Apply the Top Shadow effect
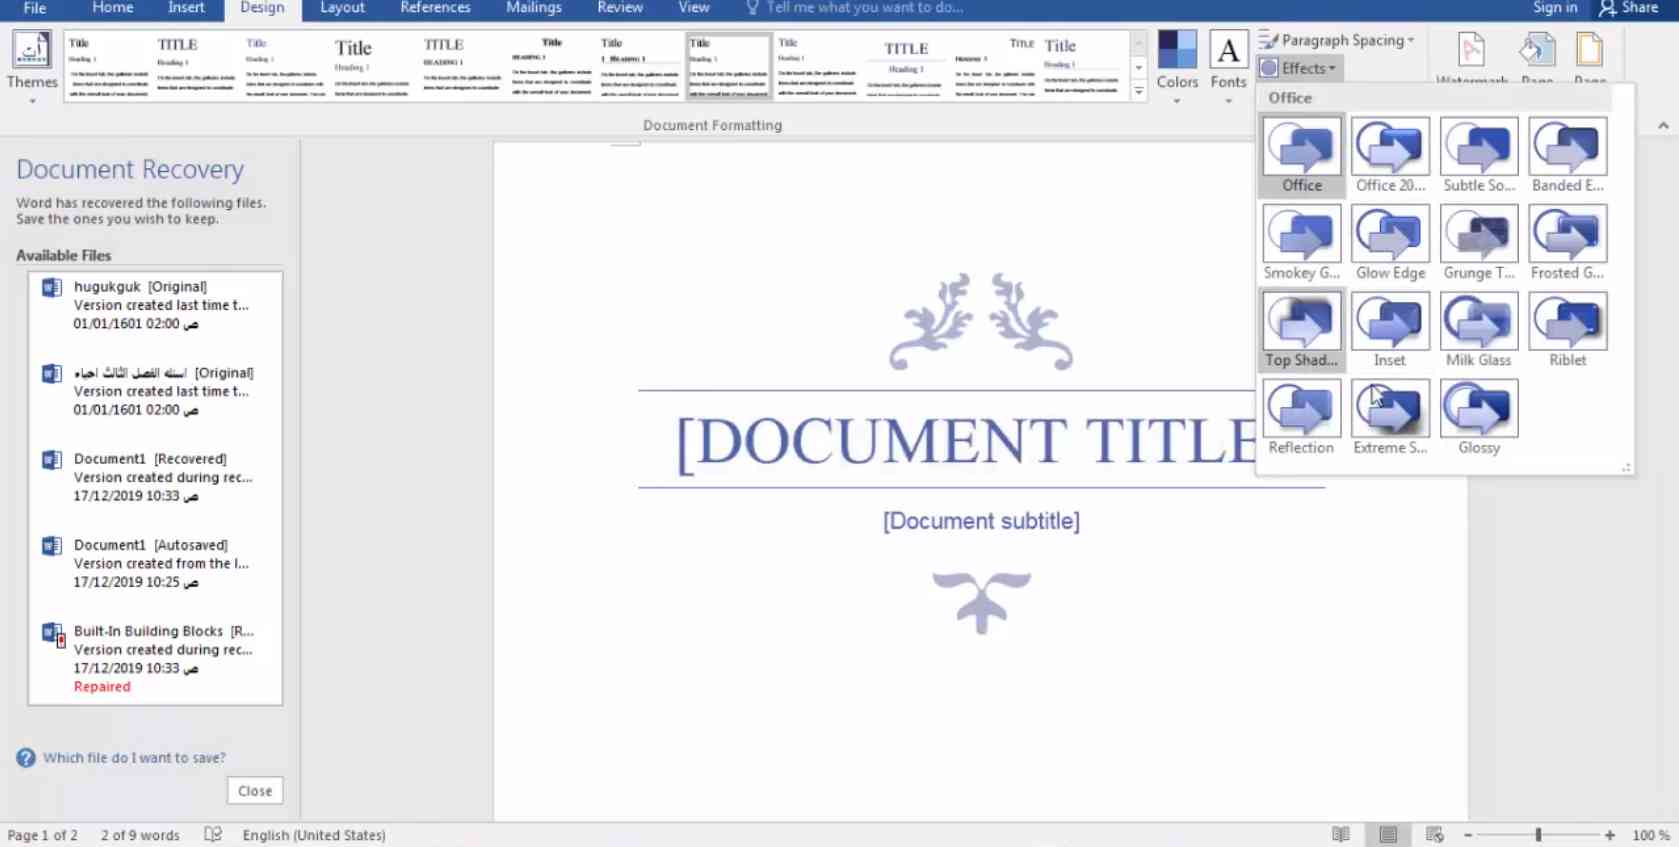The width and height of the screenshot is (1679, 847). coord(1301,330)
